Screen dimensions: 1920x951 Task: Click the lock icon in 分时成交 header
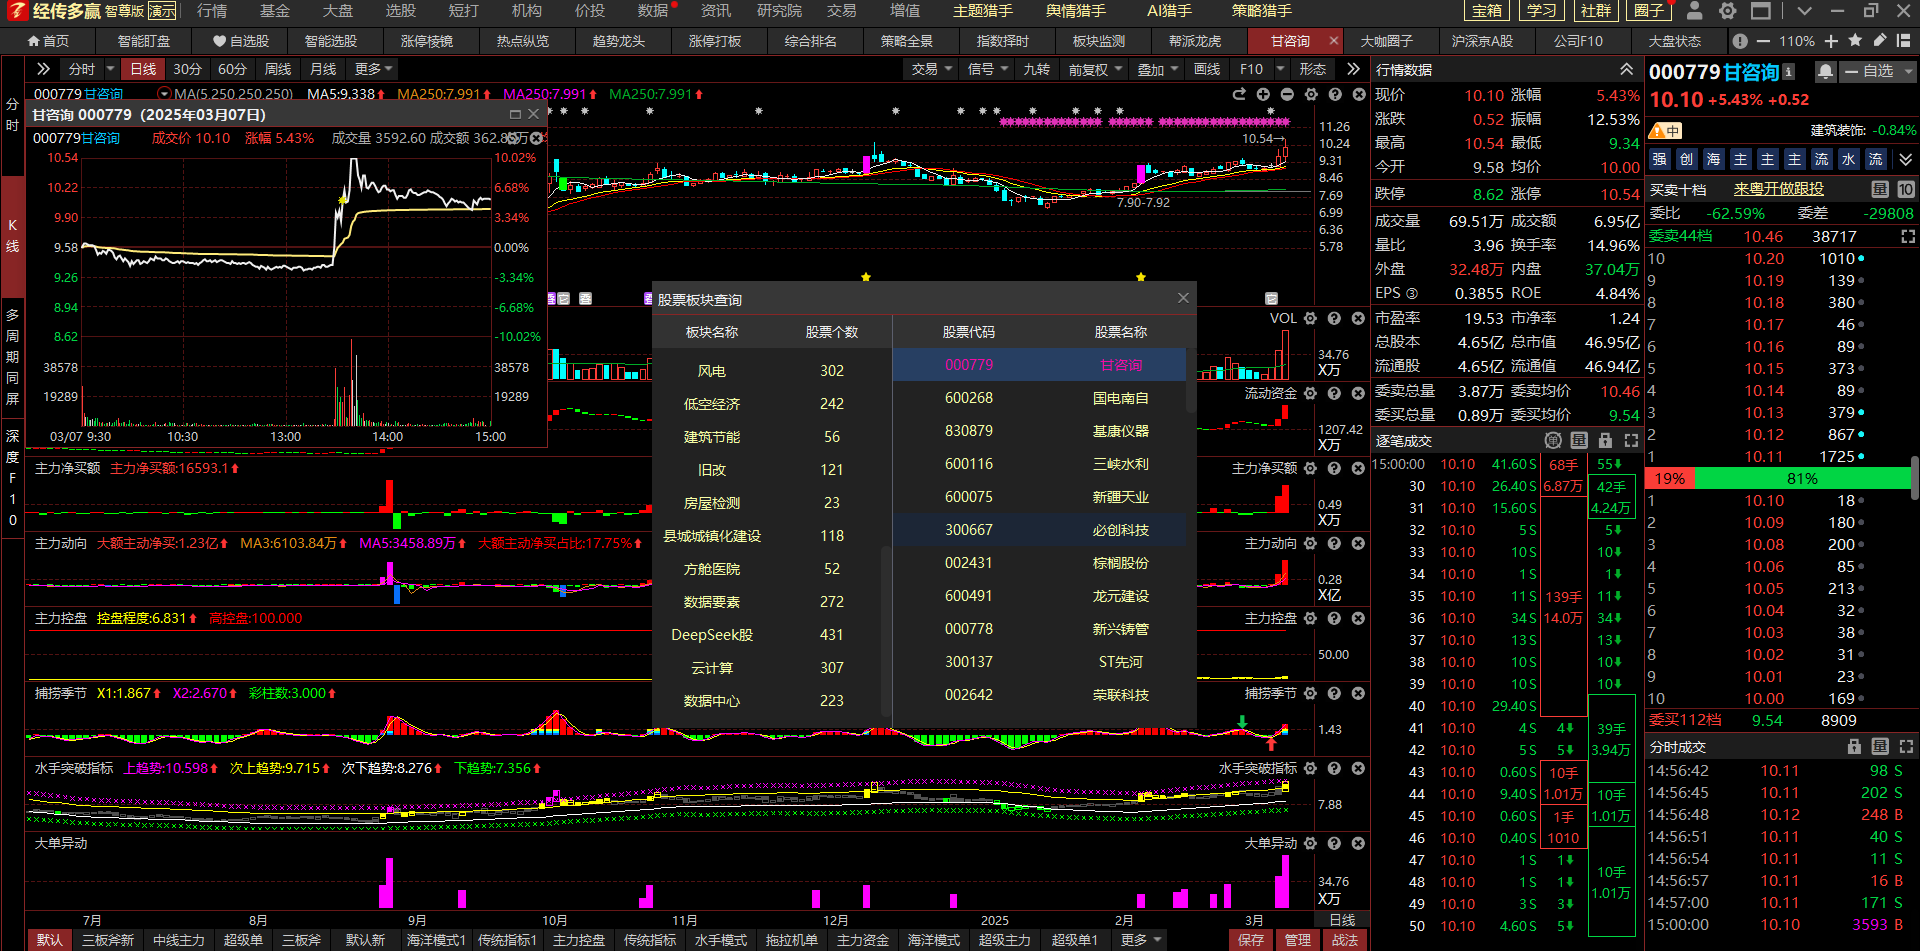tap(1854, 746)
